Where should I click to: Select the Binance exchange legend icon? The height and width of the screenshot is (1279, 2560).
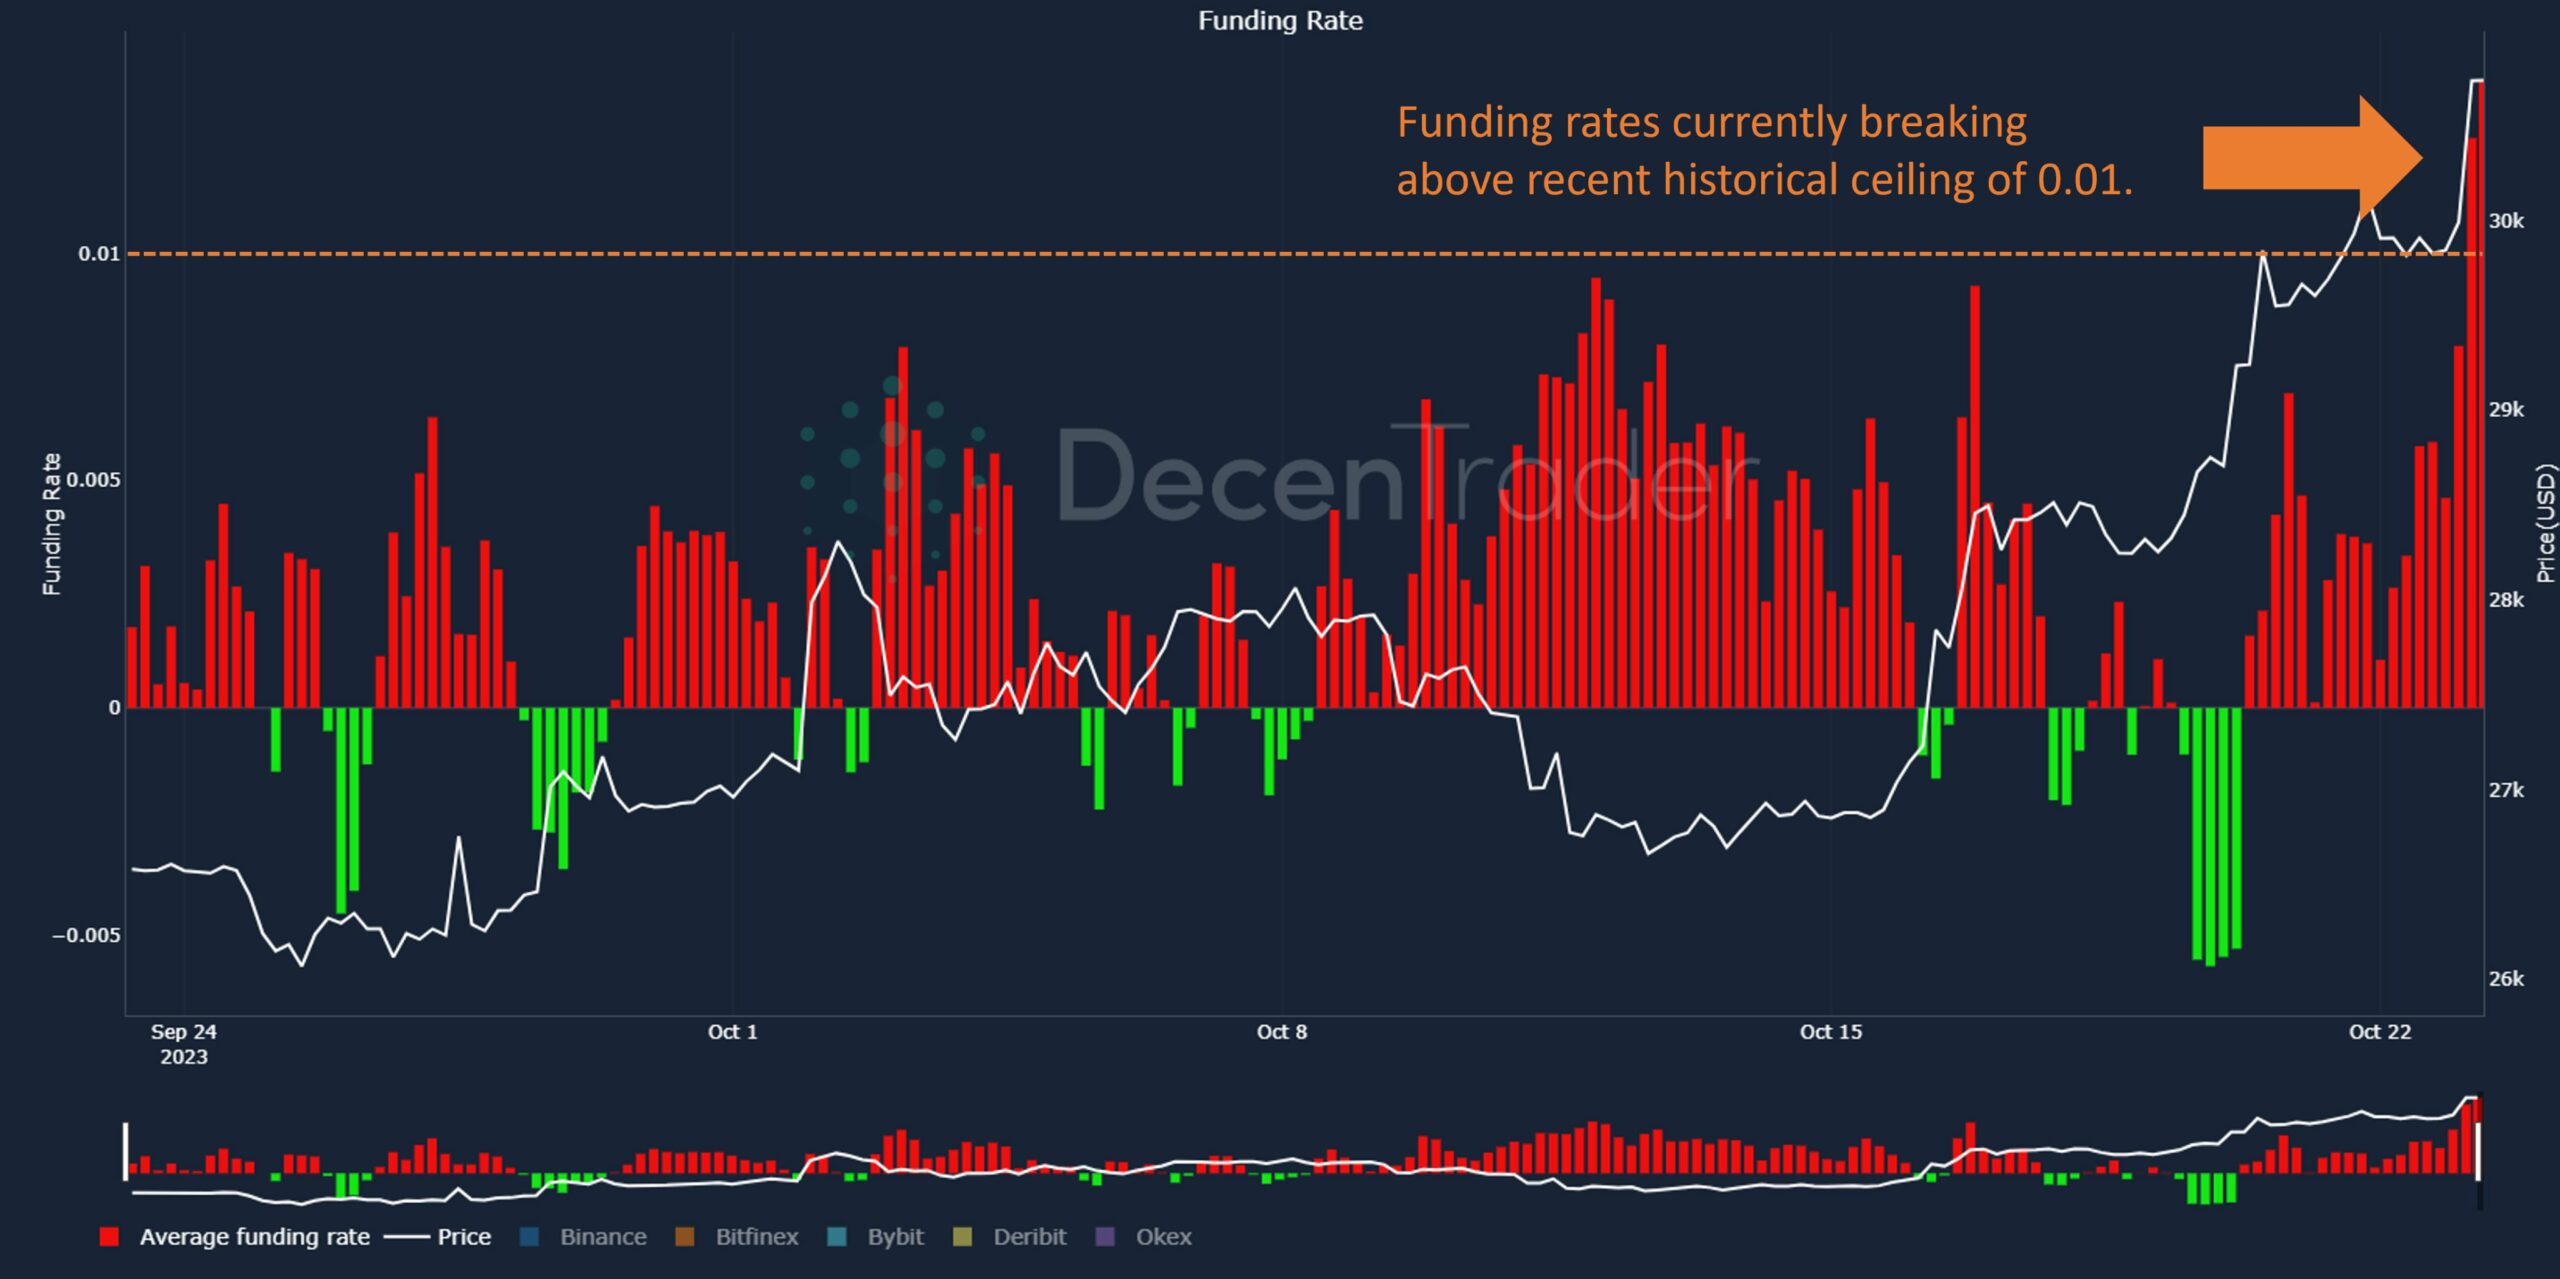(x=530, y=1237)
